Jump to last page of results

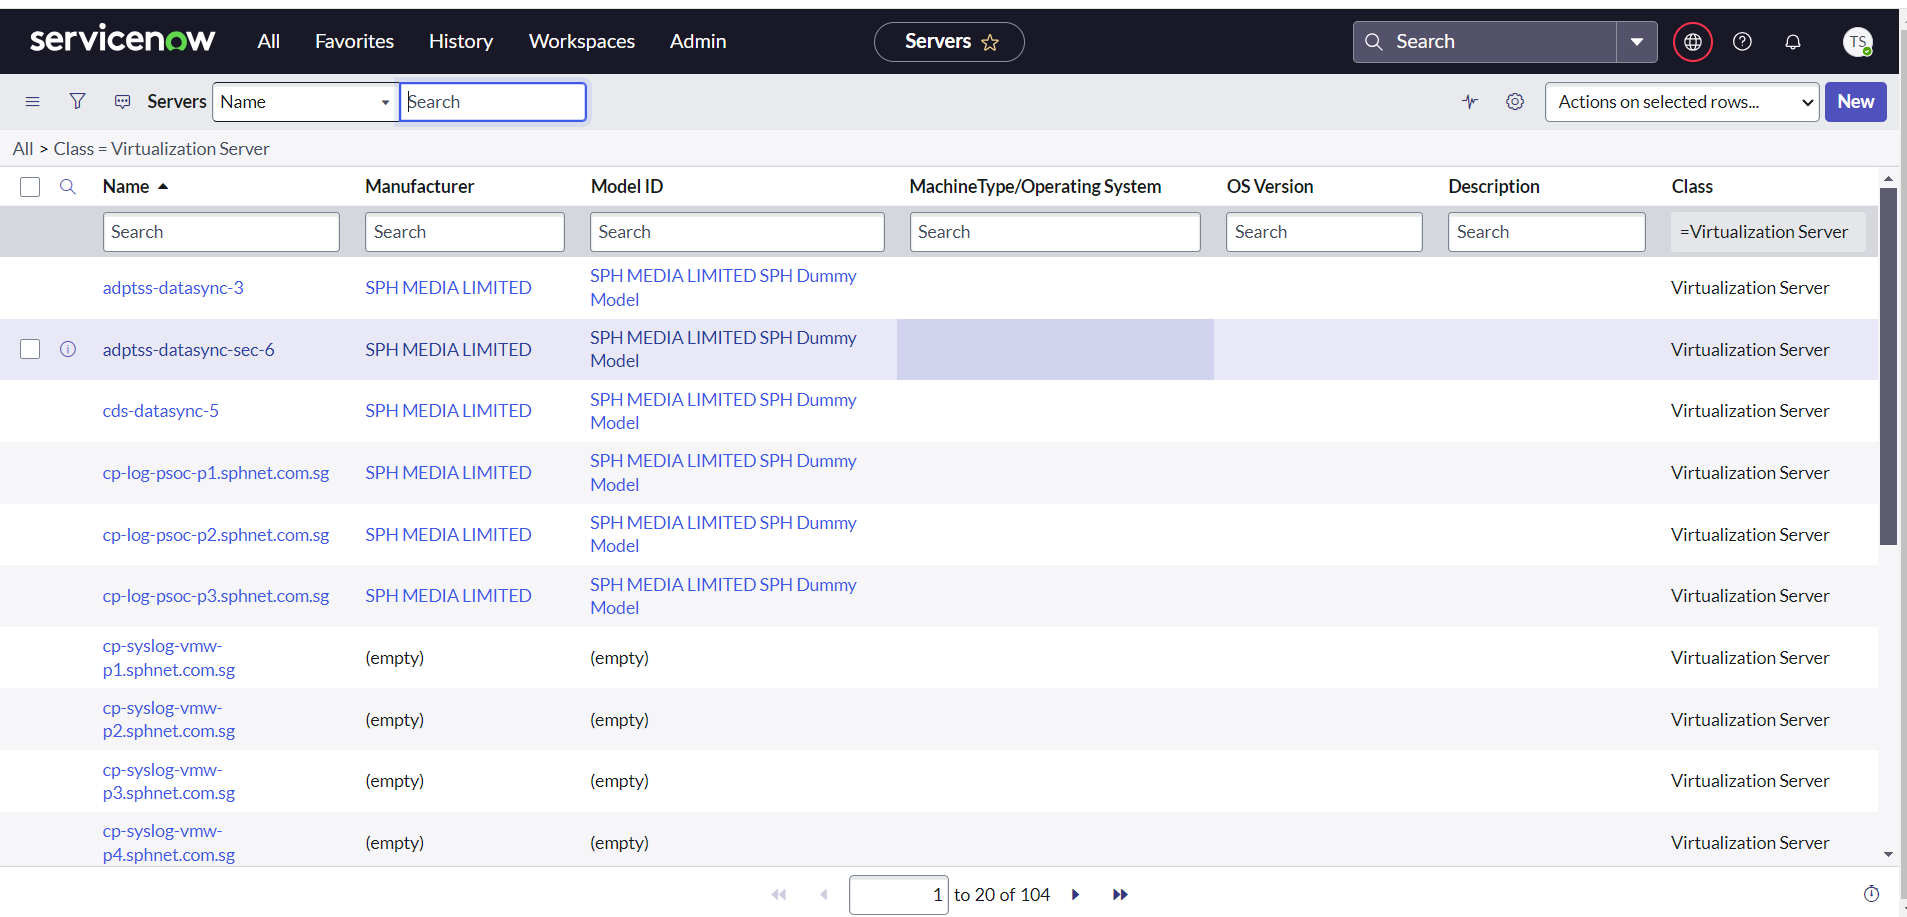click(1120, 895)
